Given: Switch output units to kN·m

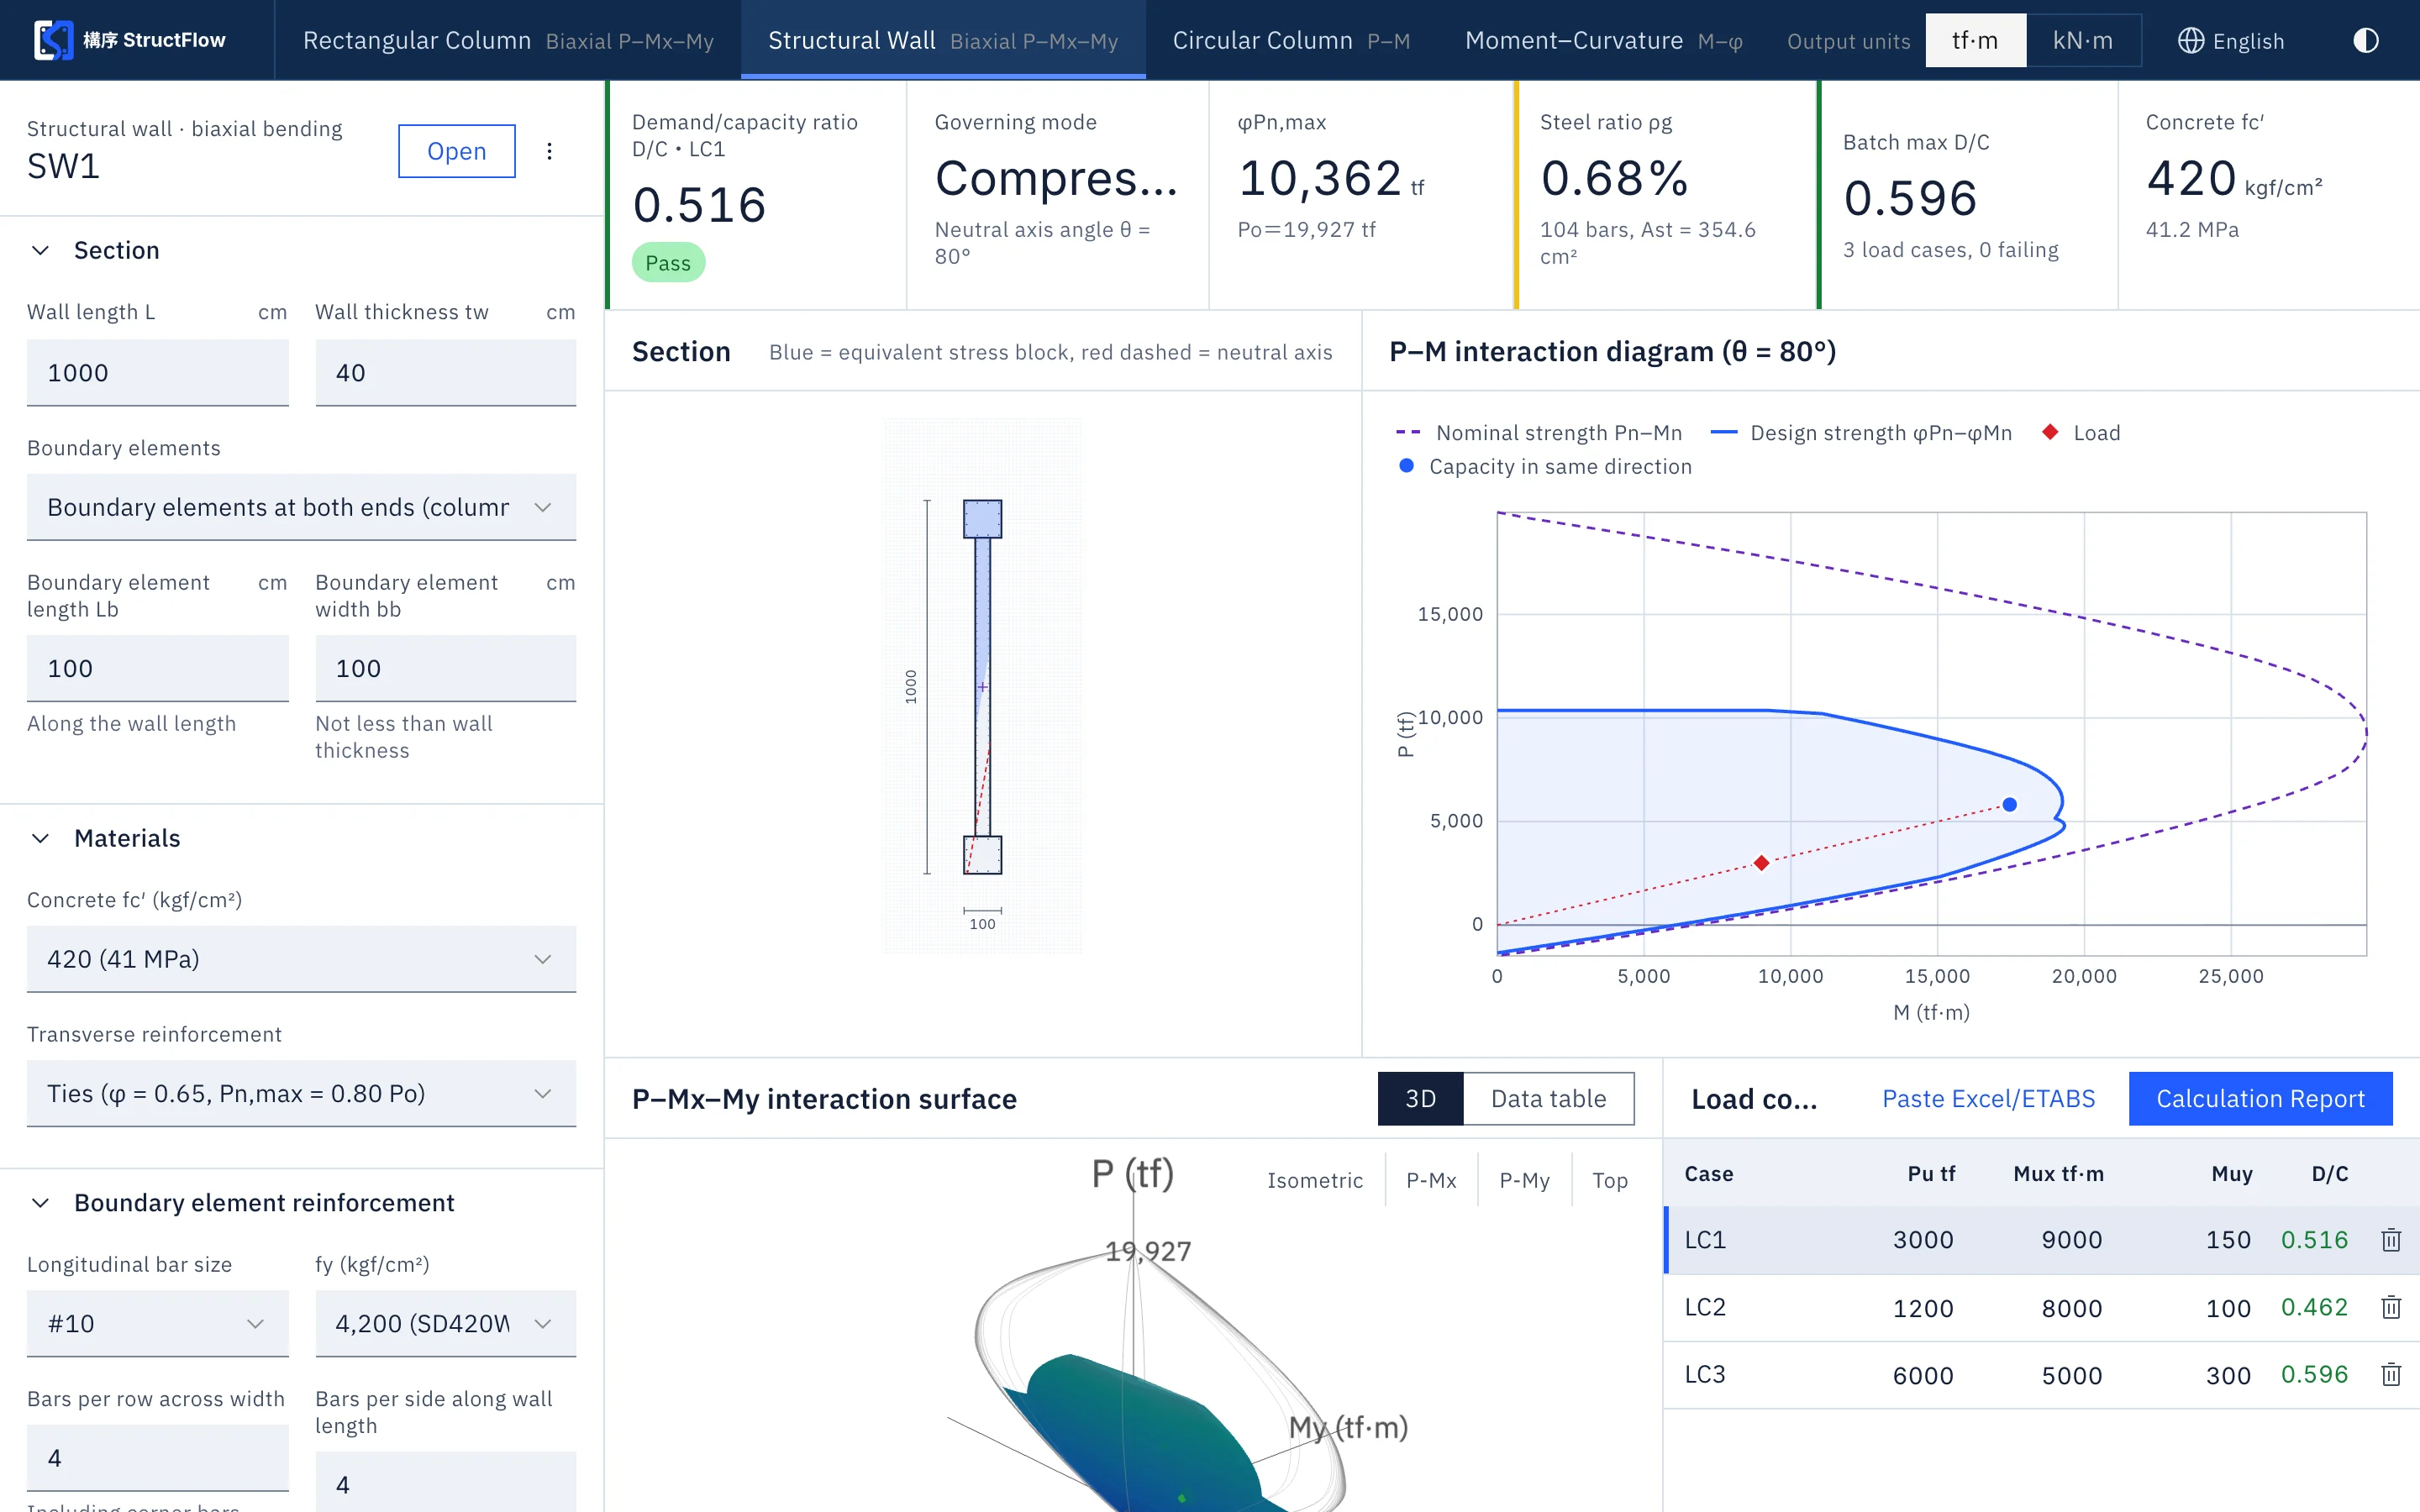Looking at the screenshot, I should coord(2083,40).
